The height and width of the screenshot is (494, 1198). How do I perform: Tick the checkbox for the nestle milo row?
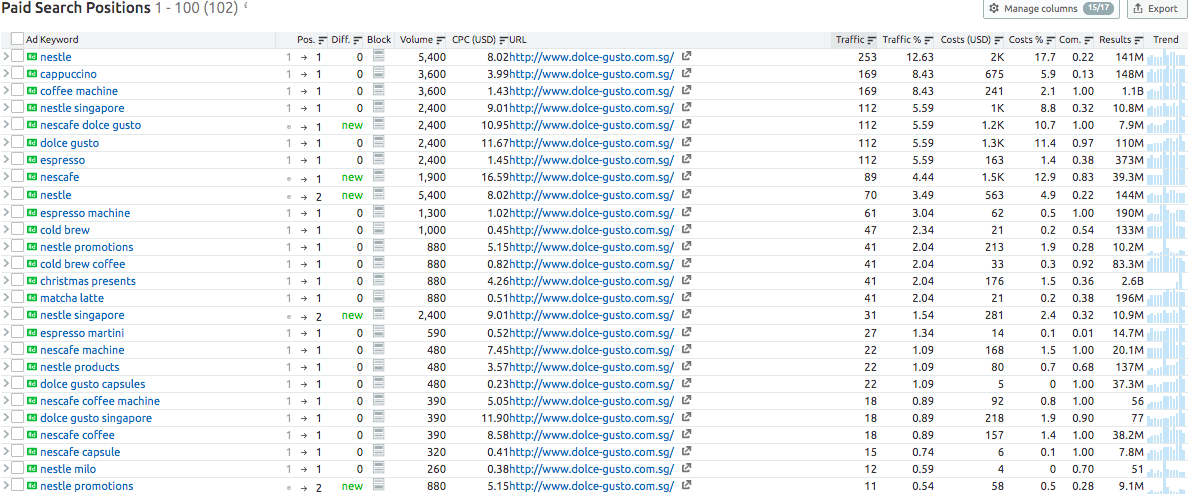point(18,469)
